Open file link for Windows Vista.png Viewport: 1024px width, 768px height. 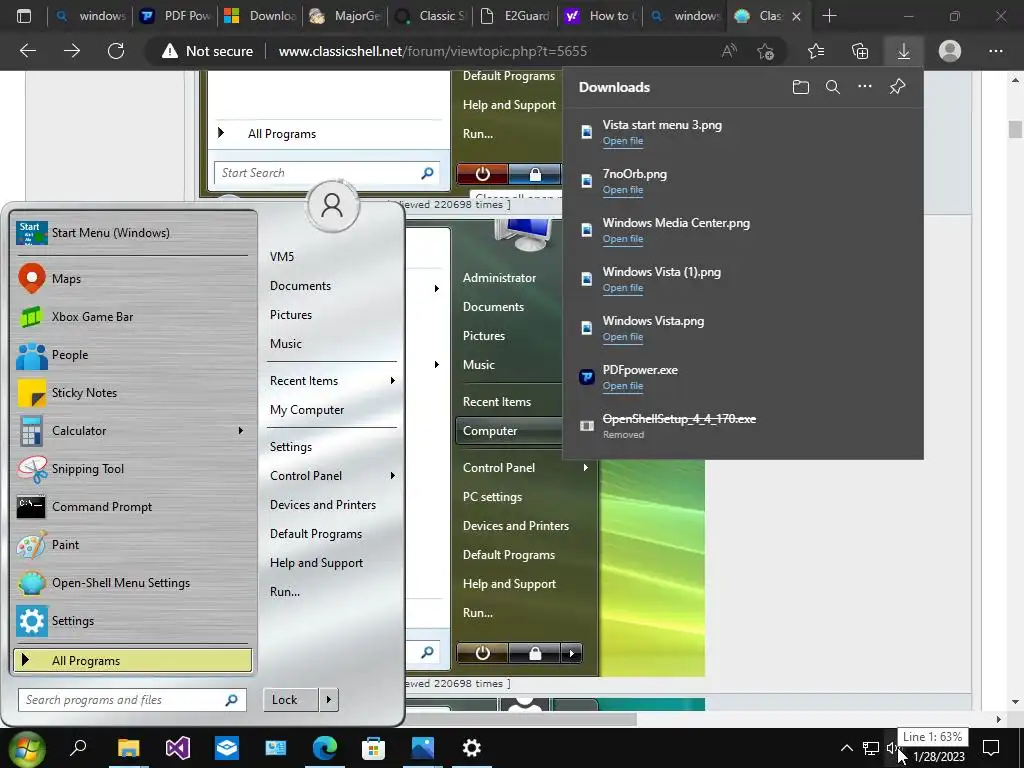[622, 337]
